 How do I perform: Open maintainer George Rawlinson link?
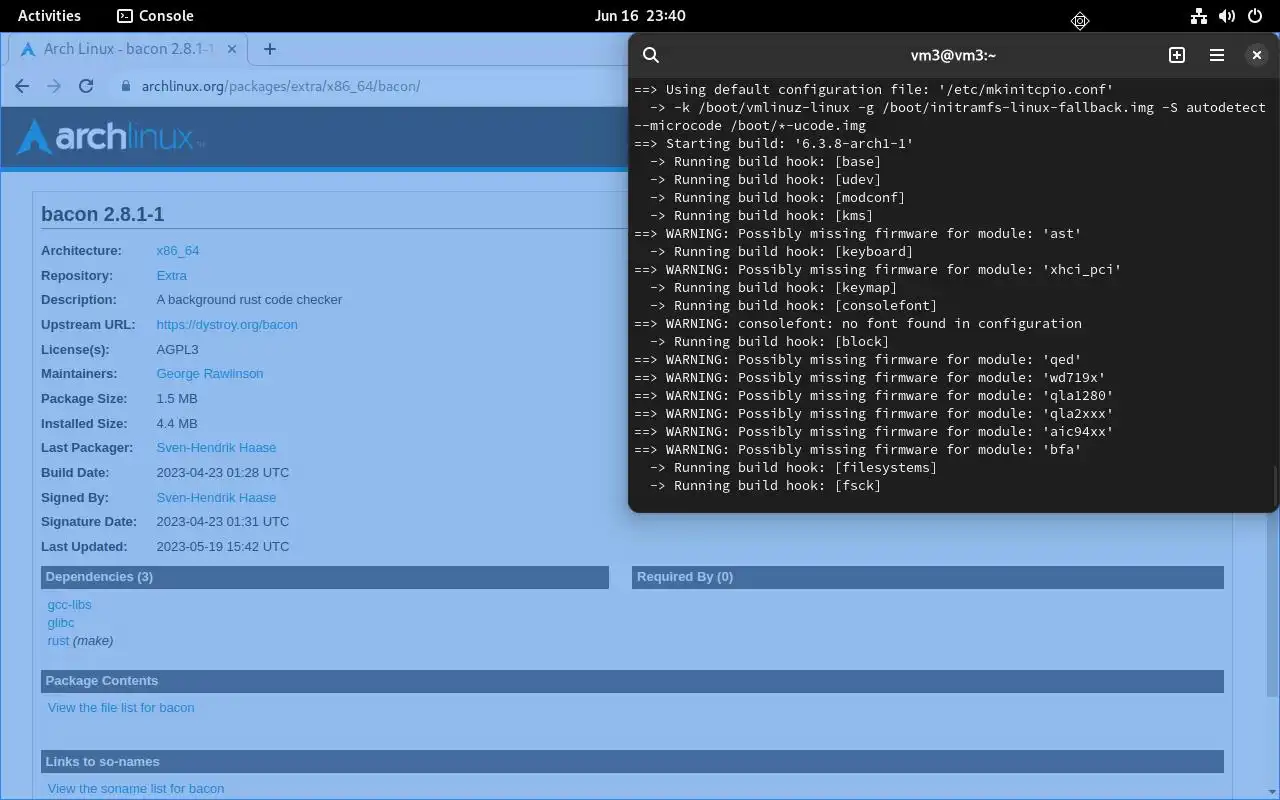click(210, 373)
